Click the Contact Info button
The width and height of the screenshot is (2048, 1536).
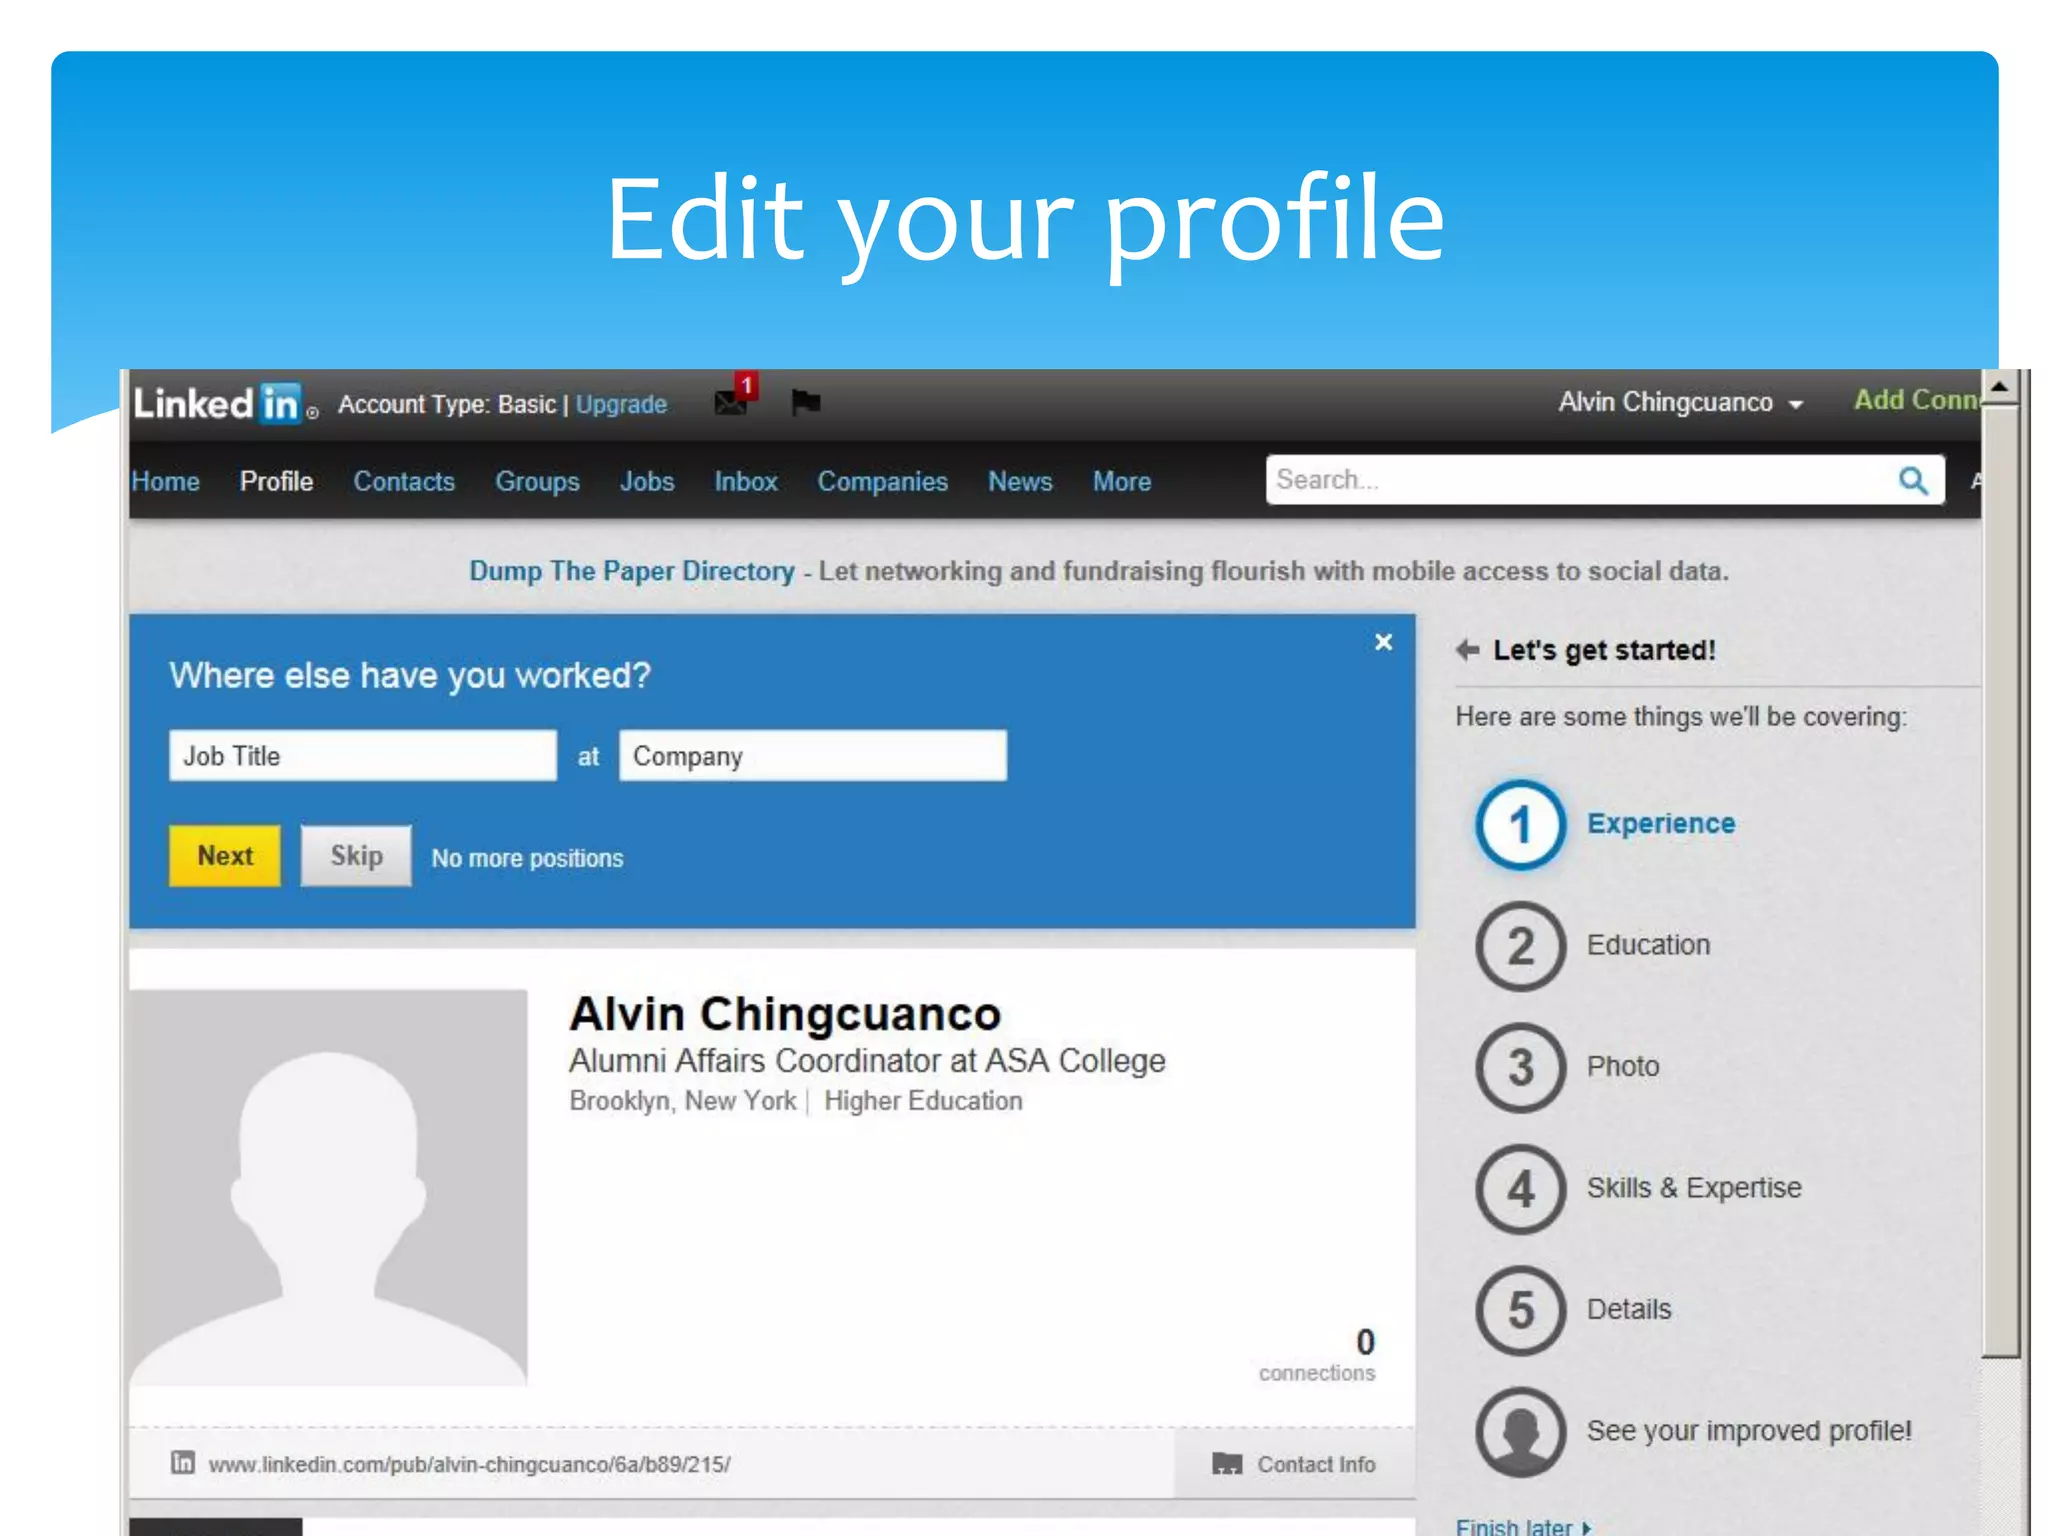pos(1294,1464)
